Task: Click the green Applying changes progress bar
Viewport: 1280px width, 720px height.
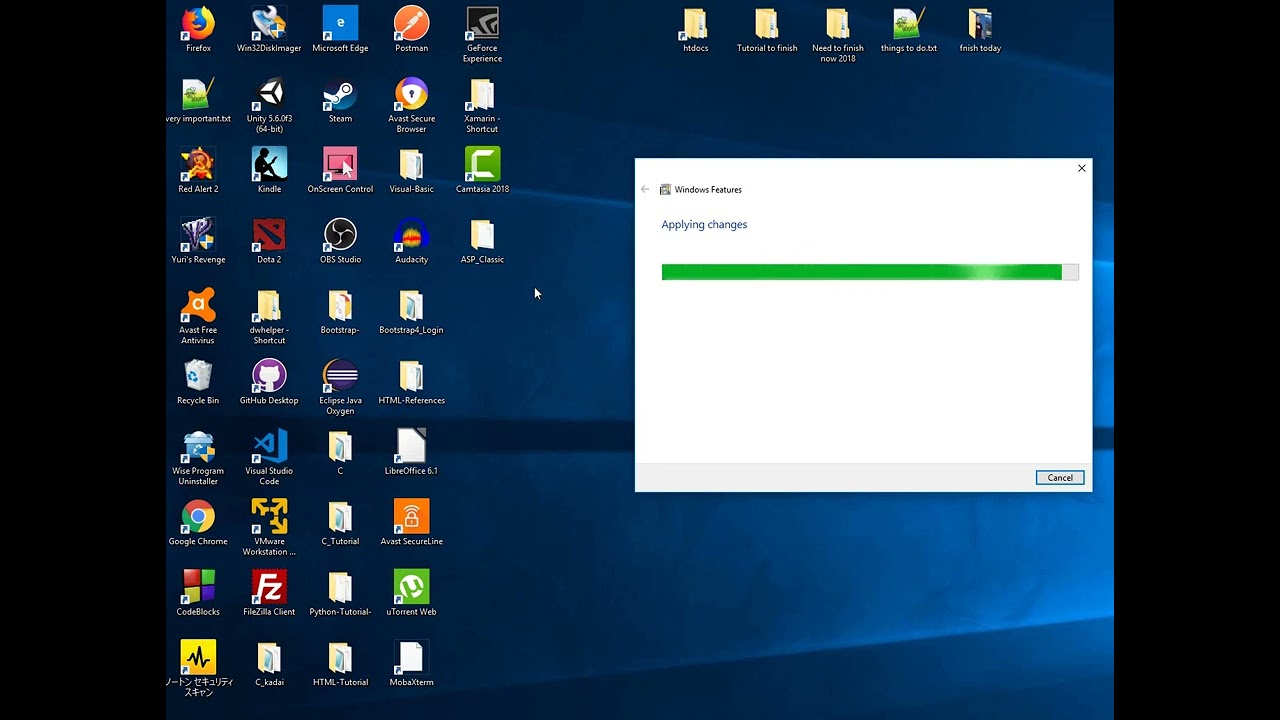Action: 870,272
